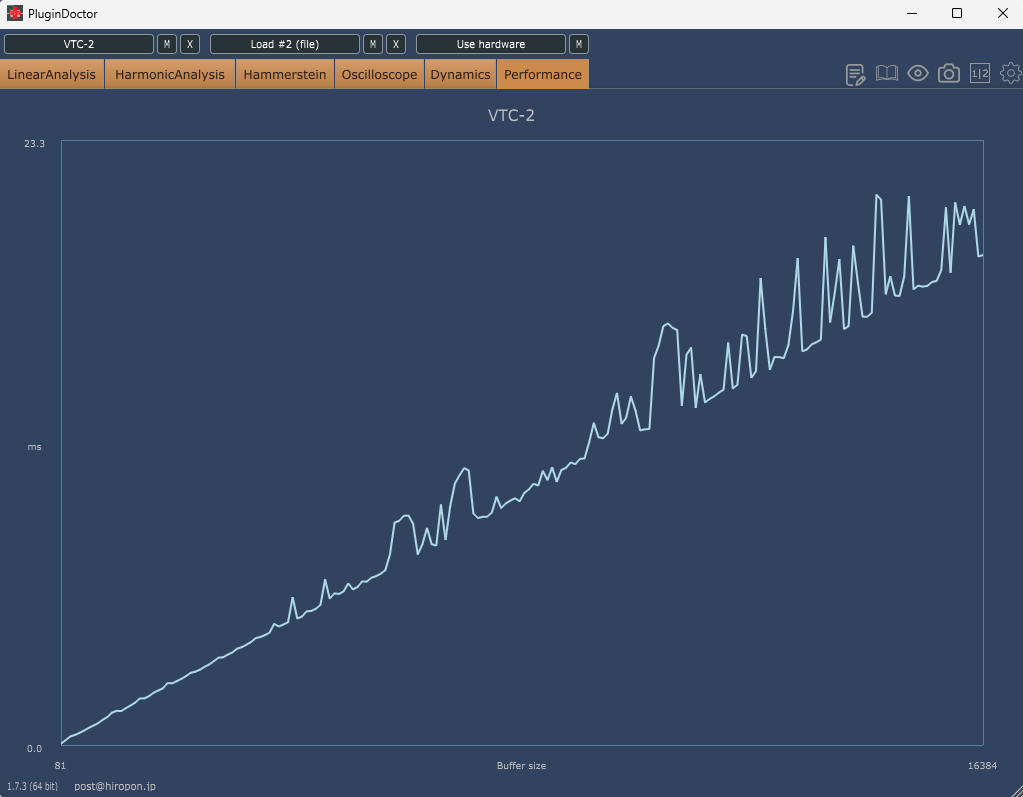Switch to HarmonicAnalysis tab
This screenshot has height=797, width=1023.
[170, 74]
